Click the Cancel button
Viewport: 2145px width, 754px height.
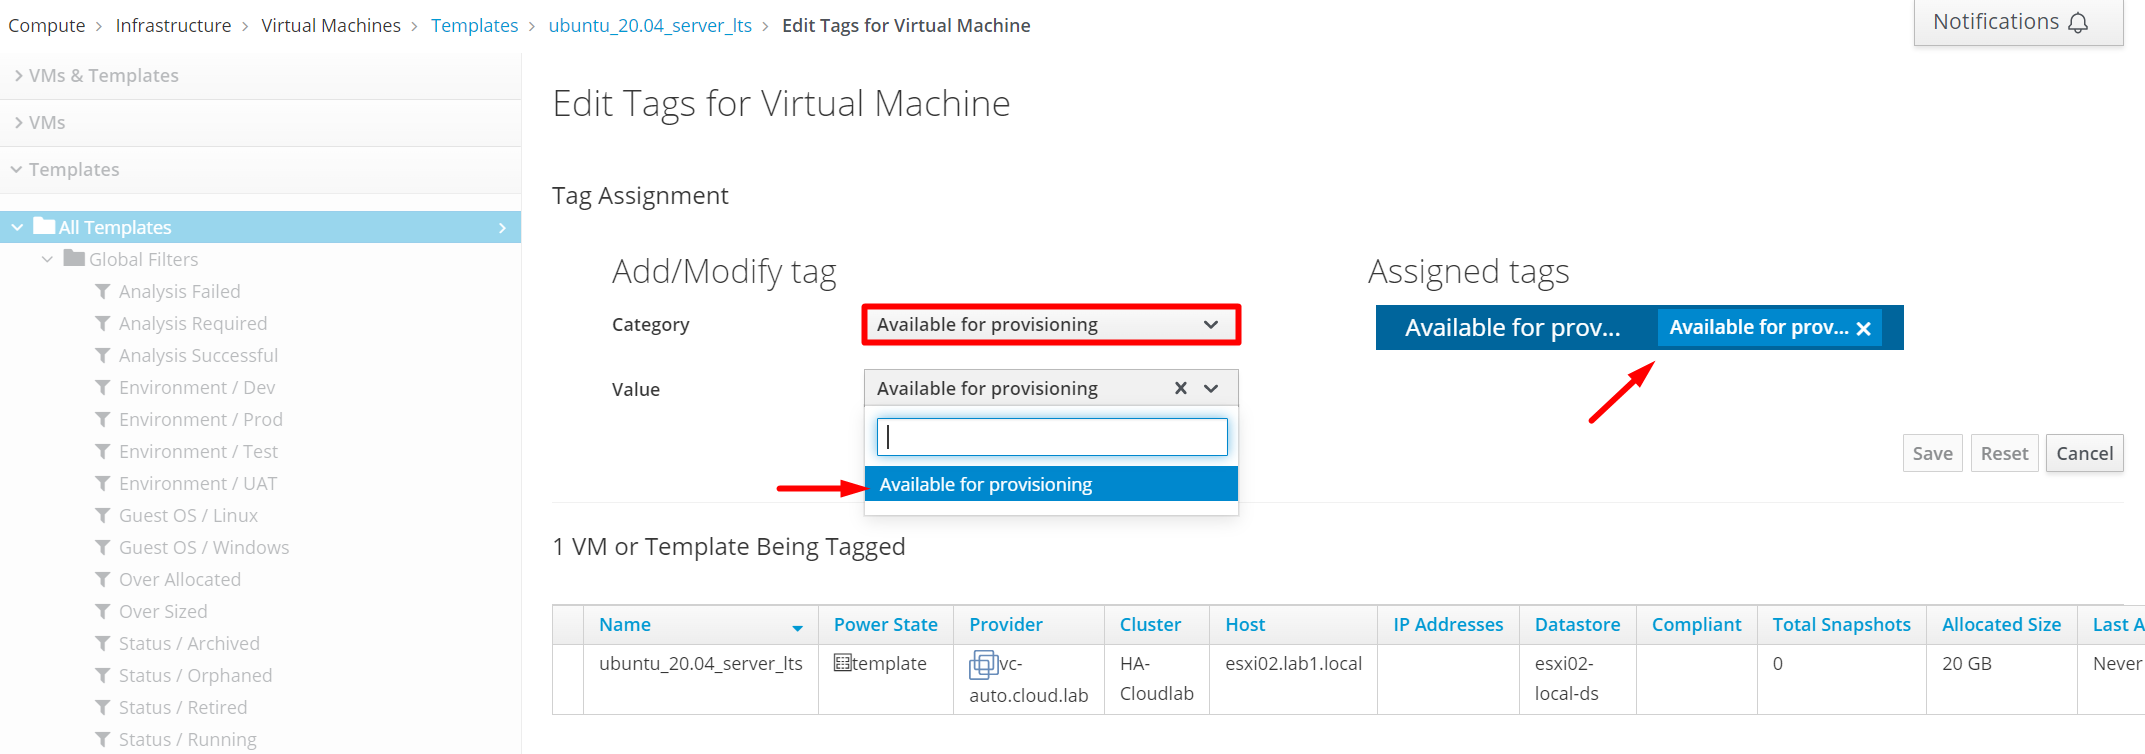click(x=2085, y=453)
